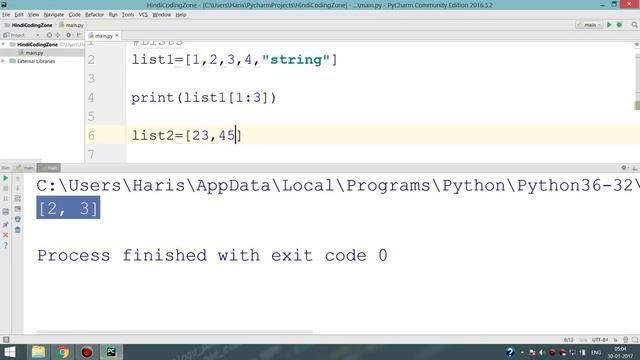
Task: Open the red screen recorder taskbar icon
Action: point(87,352)
